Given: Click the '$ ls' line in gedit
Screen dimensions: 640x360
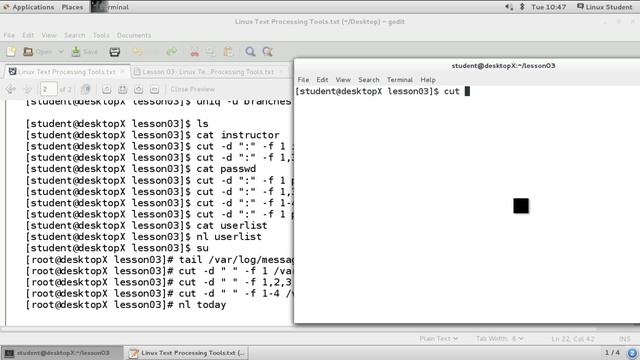Looking at the screenshot, I should [x=117, y=124].
